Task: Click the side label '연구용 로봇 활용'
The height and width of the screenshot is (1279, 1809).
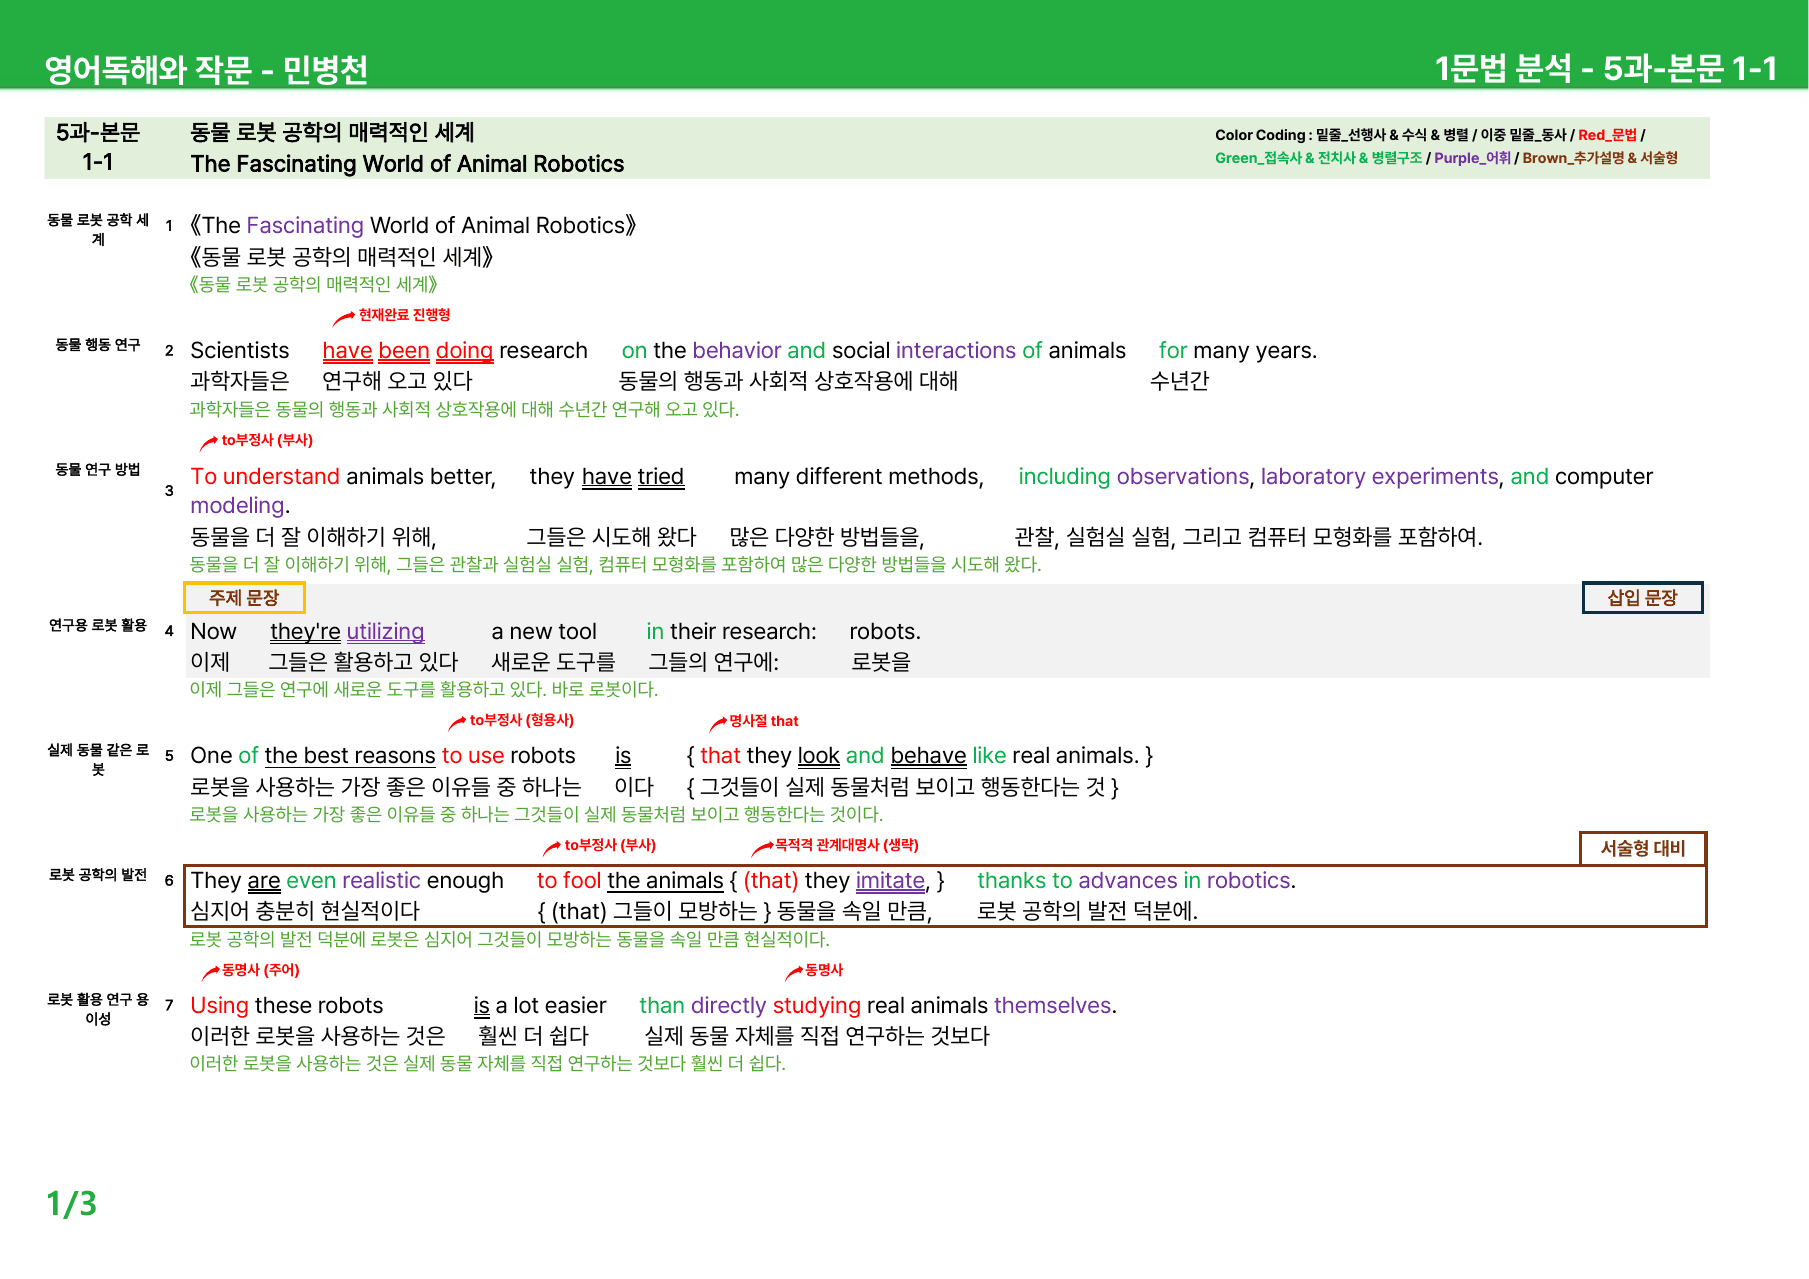Action: point(98,625)
